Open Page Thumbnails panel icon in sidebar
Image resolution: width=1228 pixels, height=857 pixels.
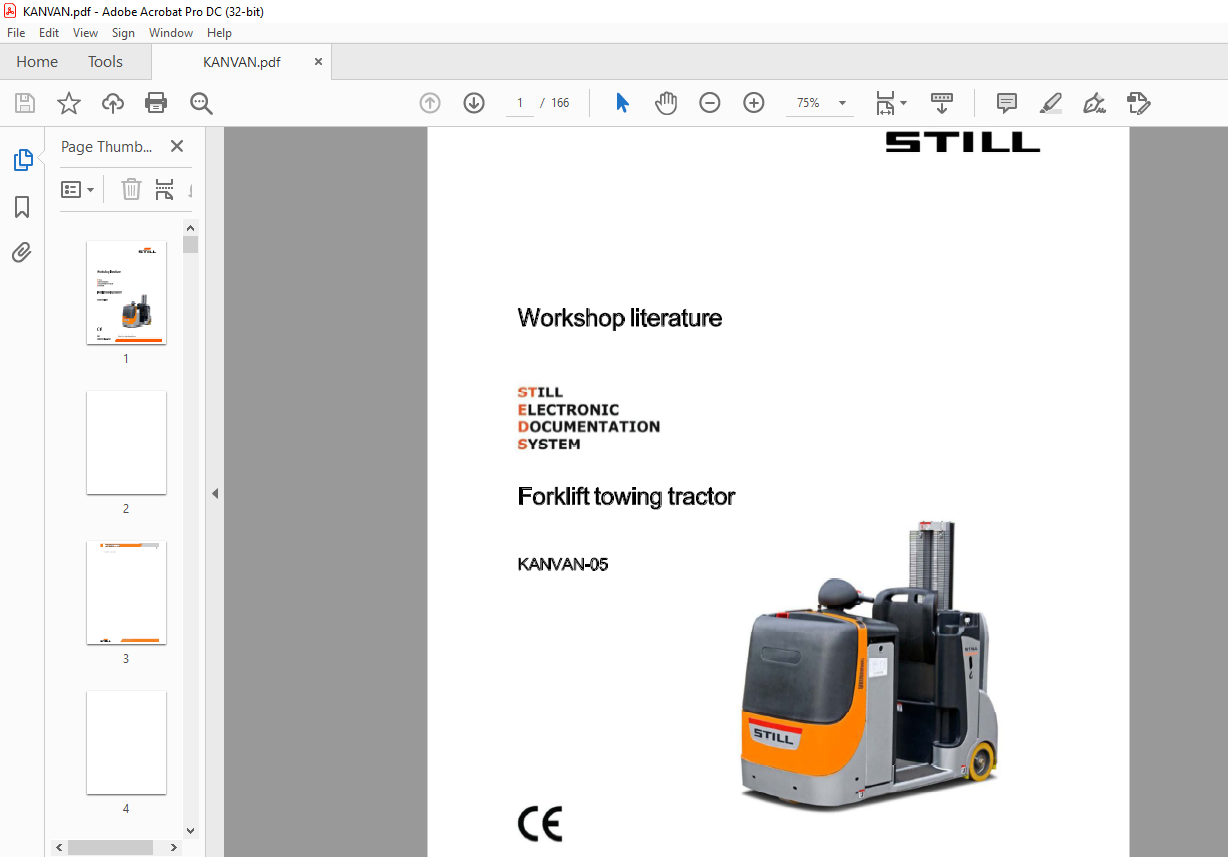(x=22, y=160)
